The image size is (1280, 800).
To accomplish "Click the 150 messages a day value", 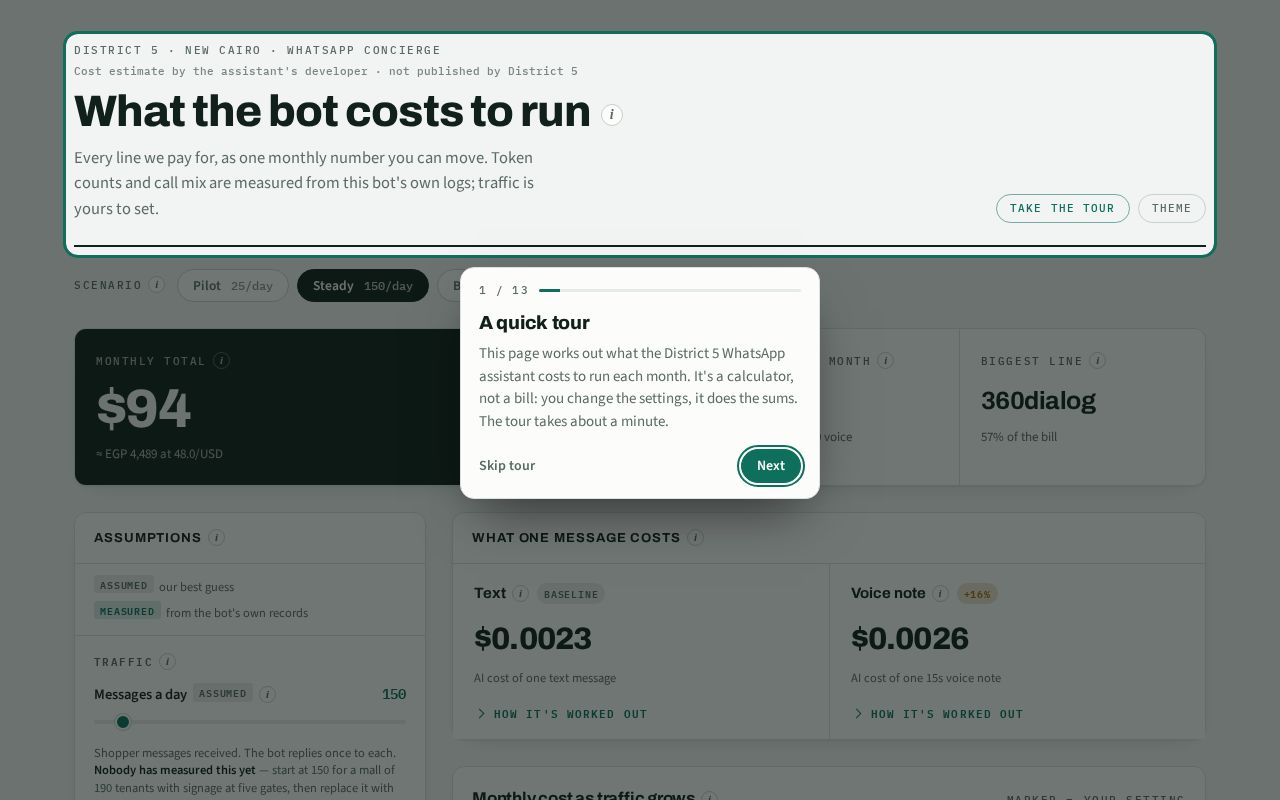I will [x=394, y=694].
